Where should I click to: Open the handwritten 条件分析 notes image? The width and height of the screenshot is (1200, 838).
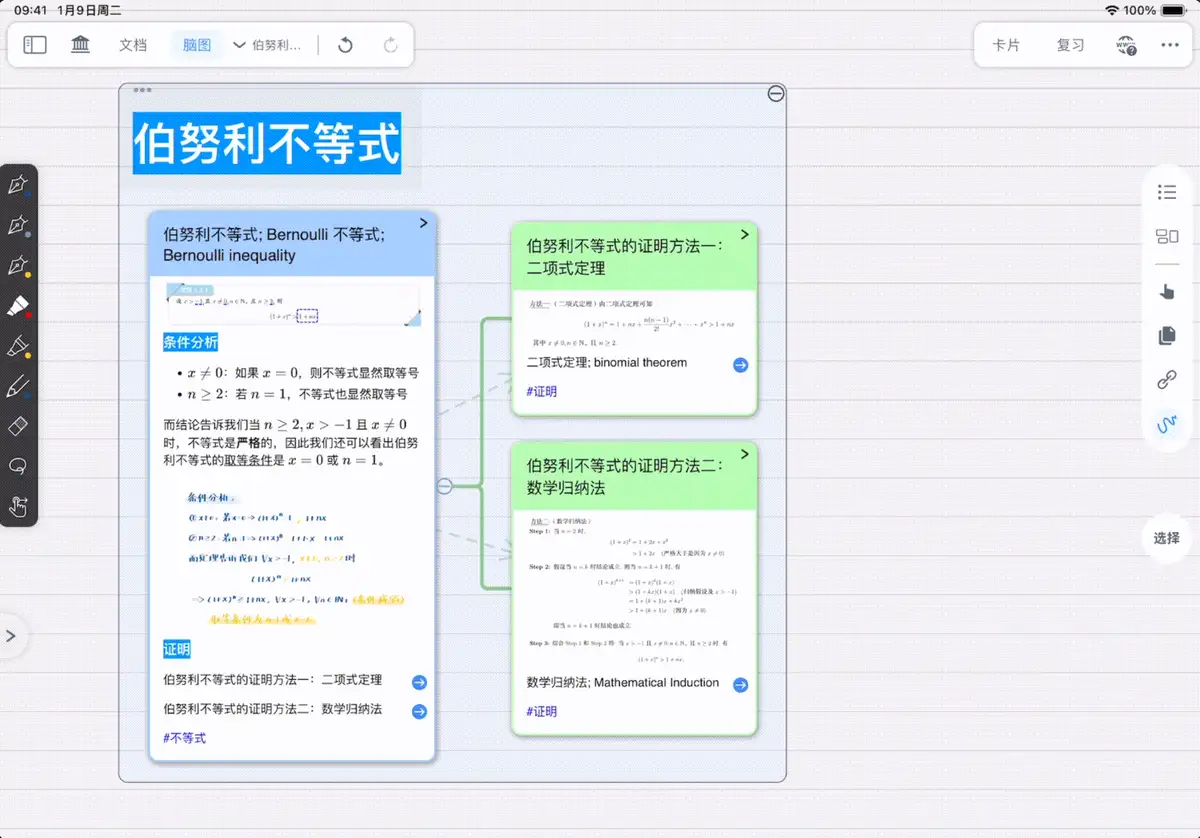pos(293,559)
